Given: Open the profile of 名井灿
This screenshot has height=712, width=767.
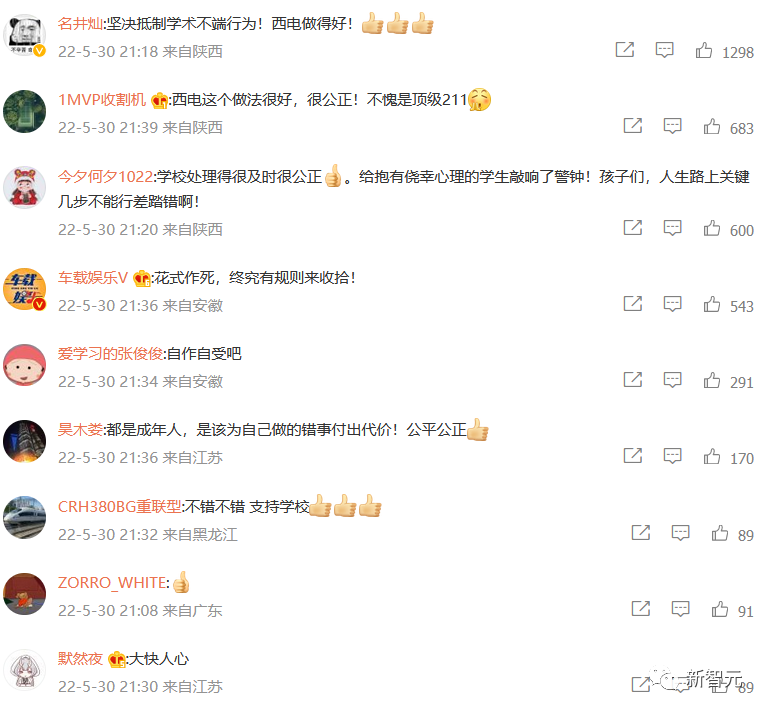Looking at the screenshot, I should [x=80, y=23].
